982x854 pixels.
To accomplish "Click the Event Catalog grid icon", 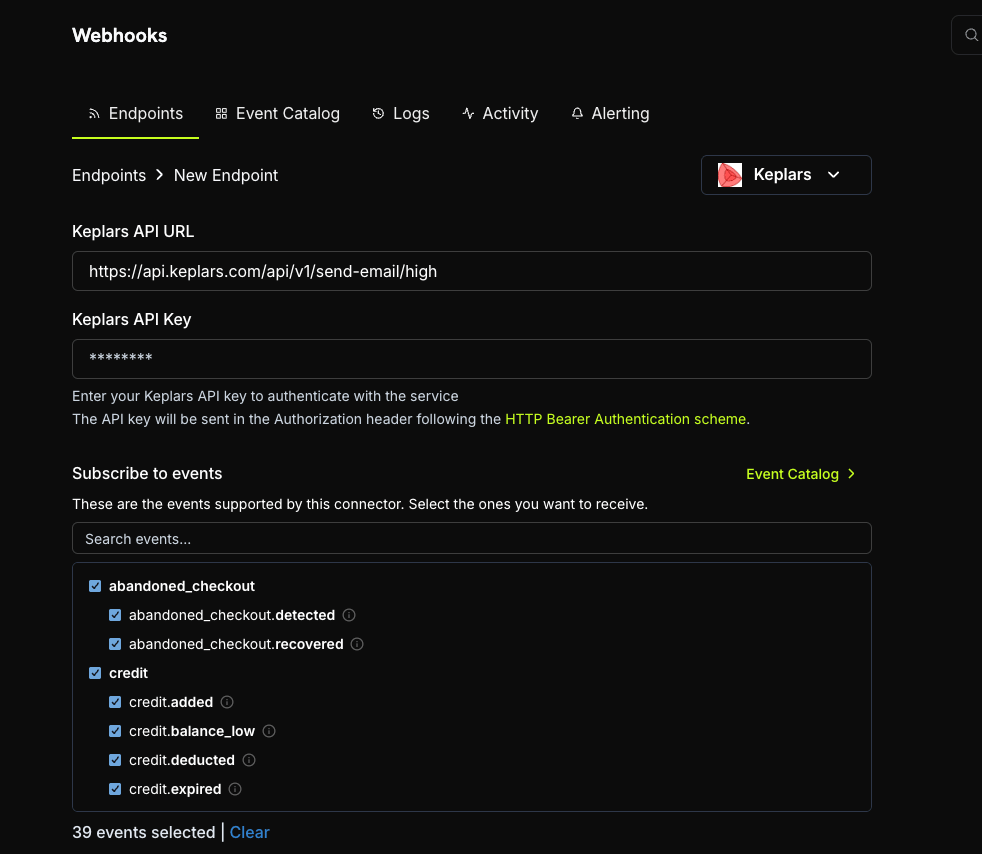I will tap(221, 113).
